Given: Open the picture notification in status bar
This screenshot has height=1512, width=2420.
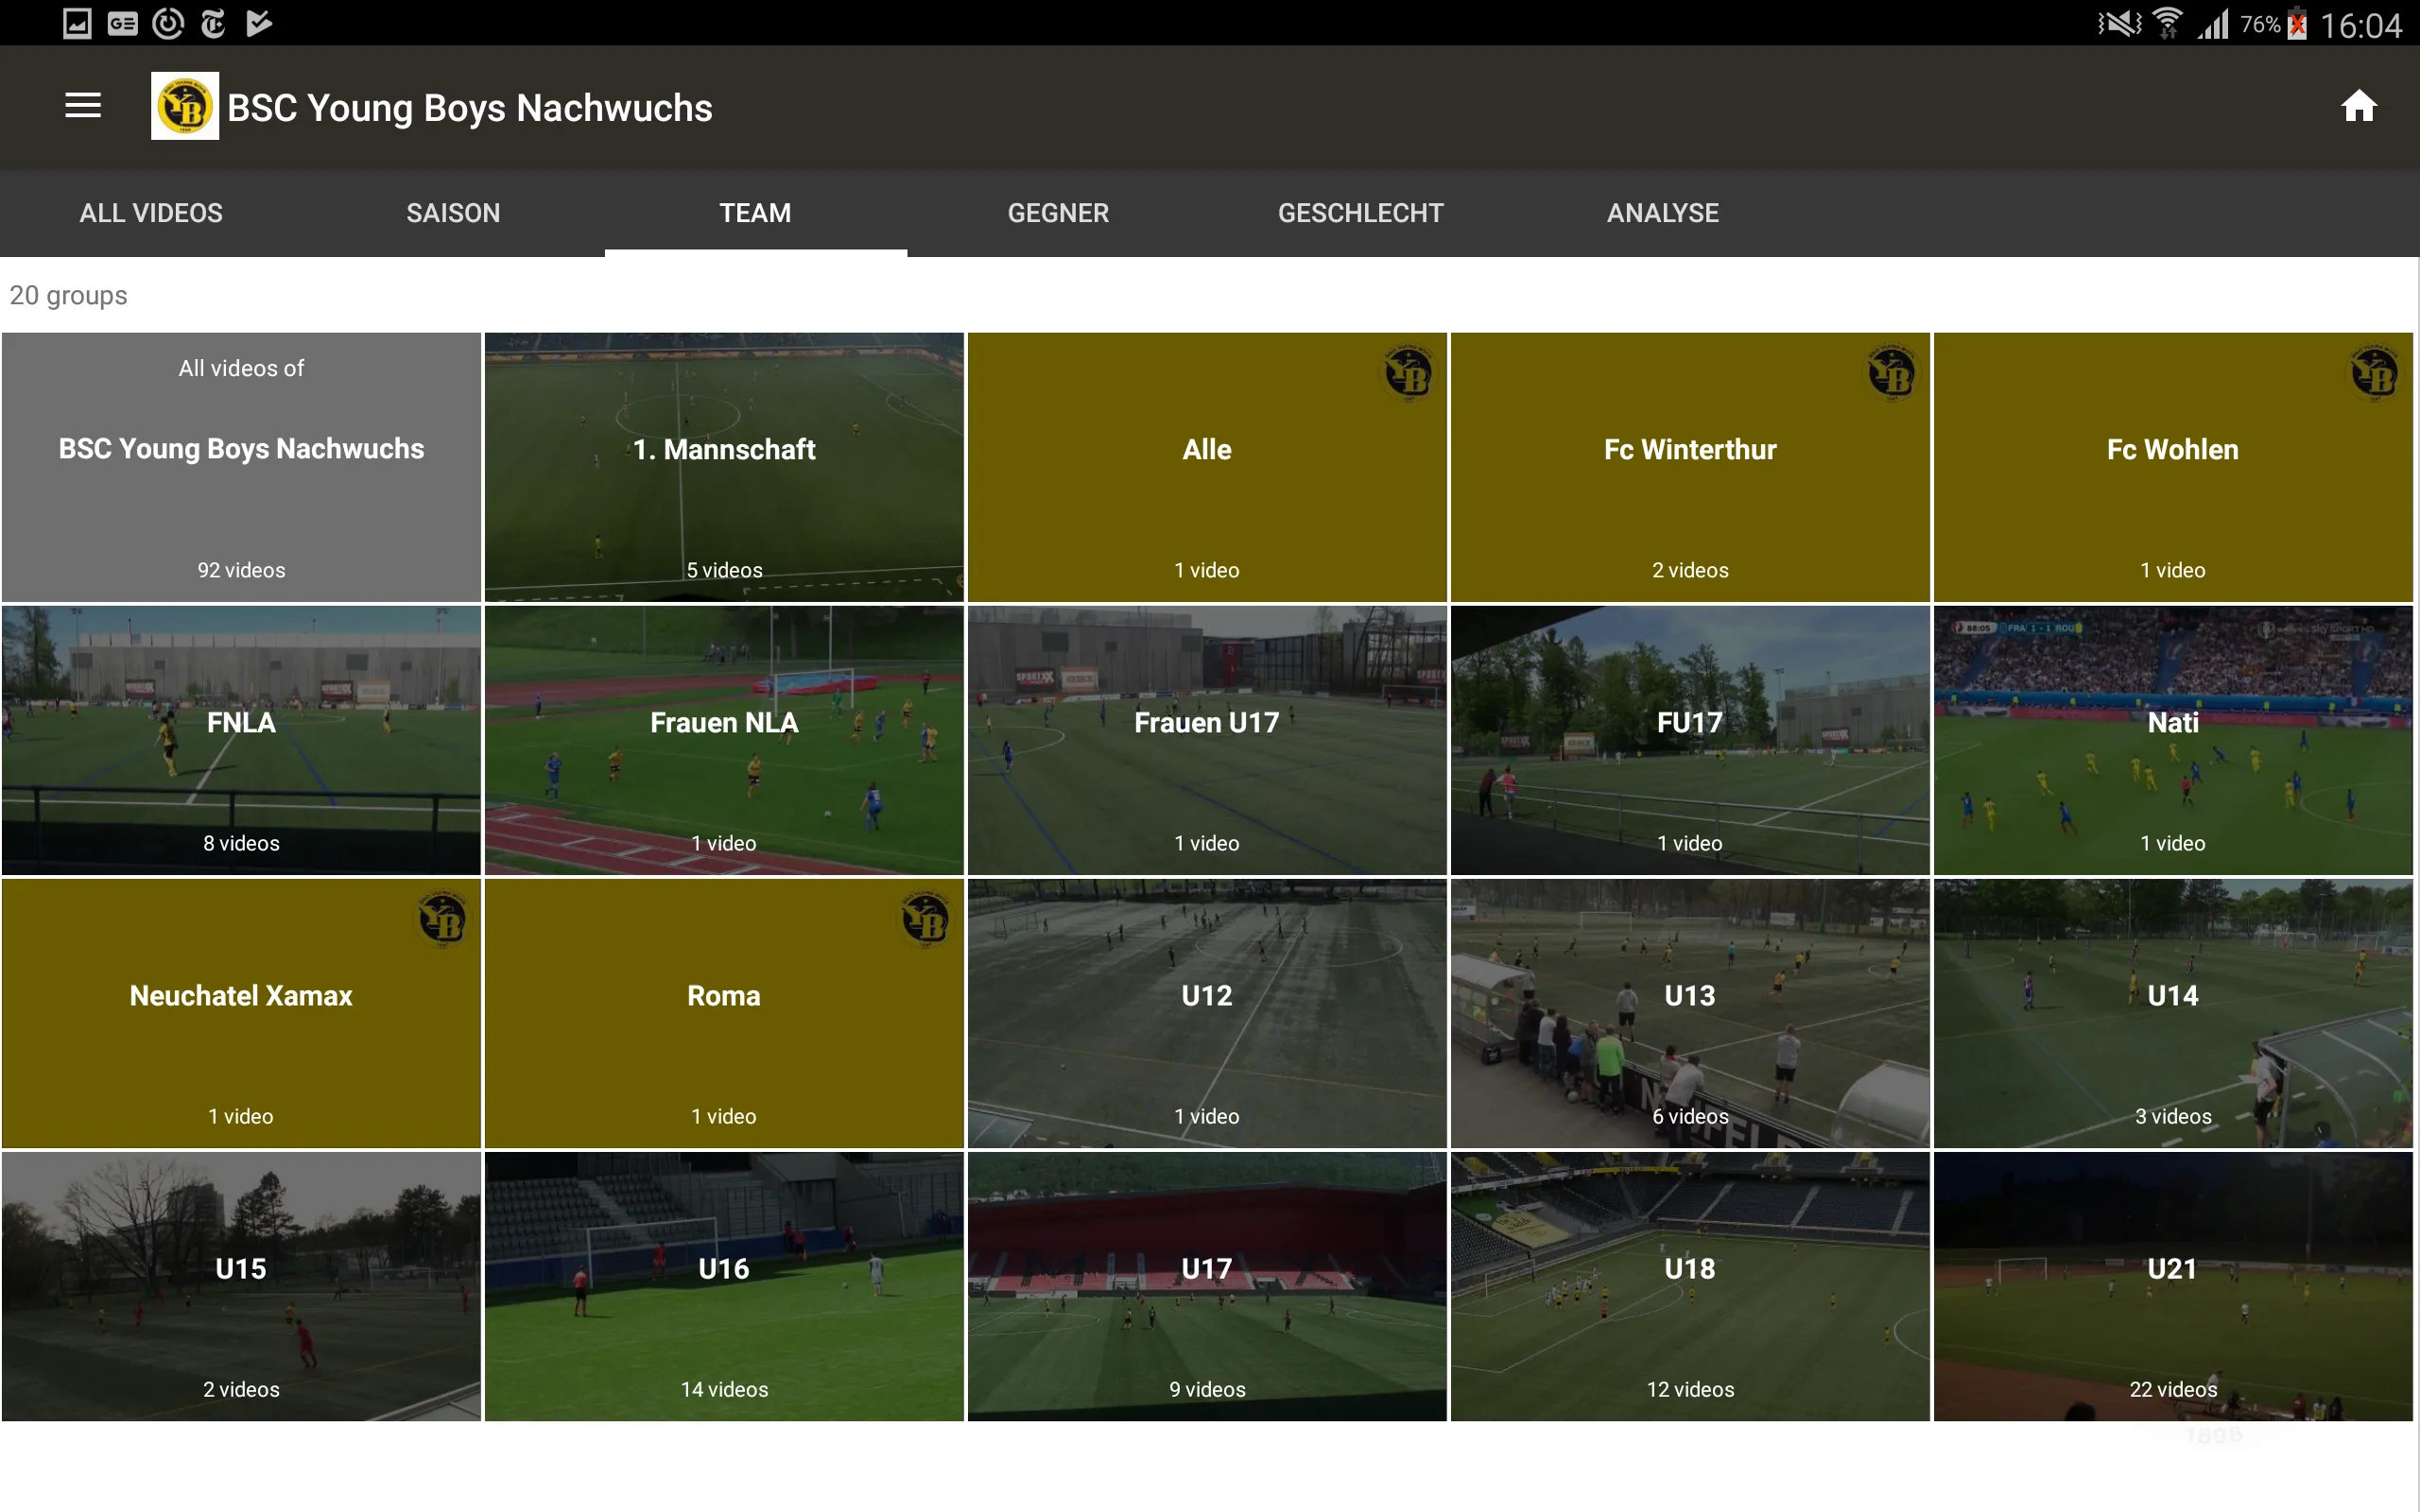Looking at the screenshot, I should (x=77, y=23).
